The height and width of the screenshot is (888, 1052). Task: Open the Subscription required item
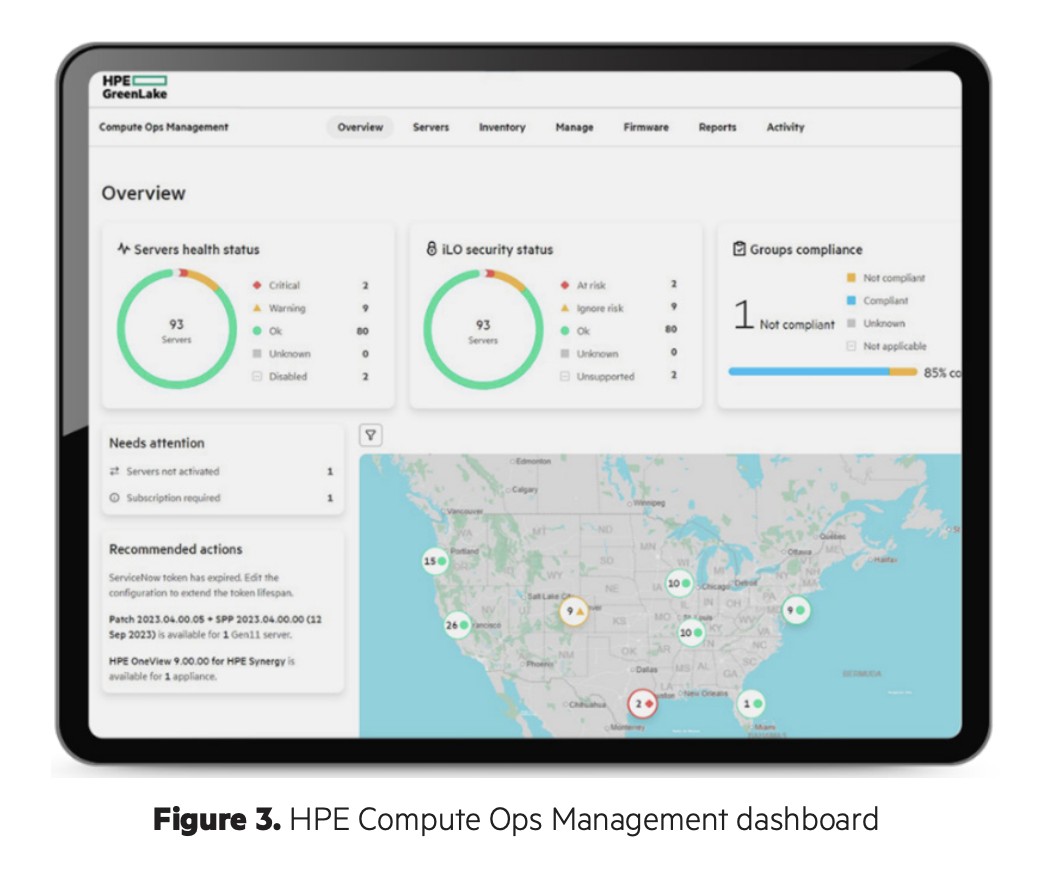click(x=172, y=498)
